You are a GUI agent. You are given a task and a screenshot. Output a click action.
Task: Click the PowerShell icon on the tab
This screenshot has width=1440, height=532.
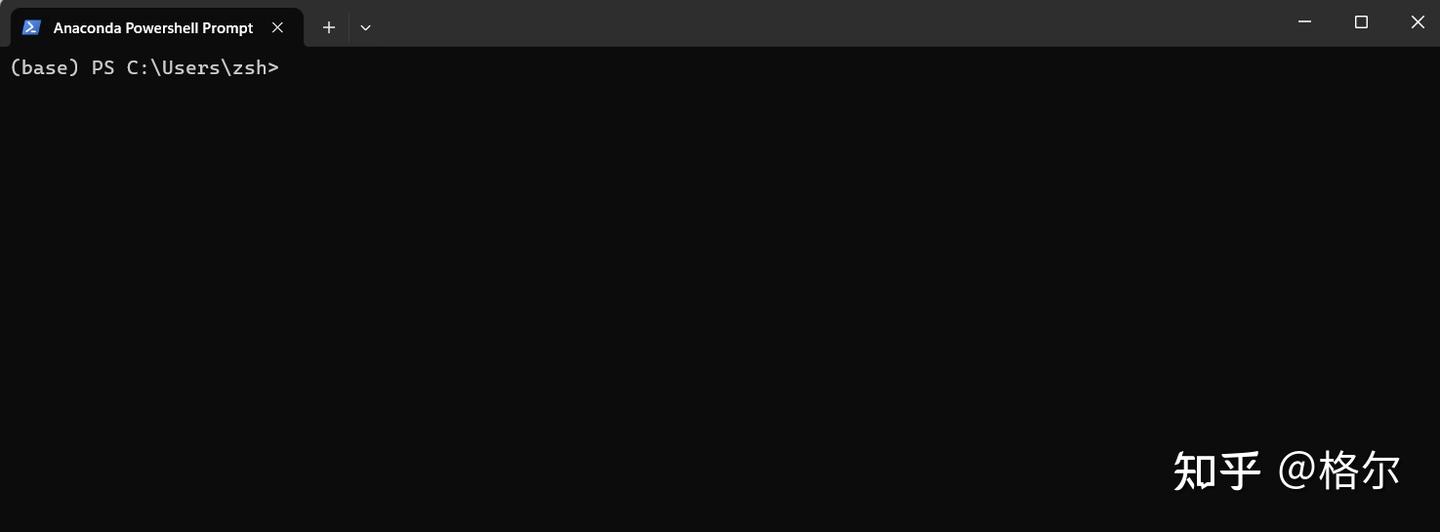tap(31, 27)
